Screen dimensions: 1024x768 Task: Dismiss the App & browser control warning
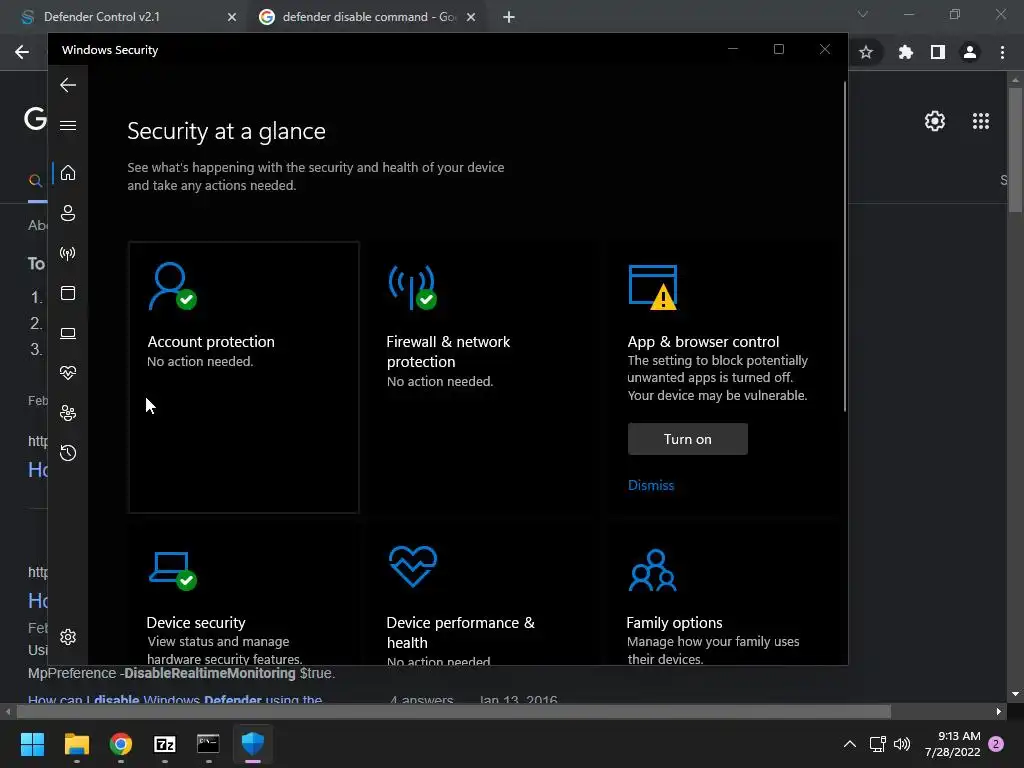[650, 485]
